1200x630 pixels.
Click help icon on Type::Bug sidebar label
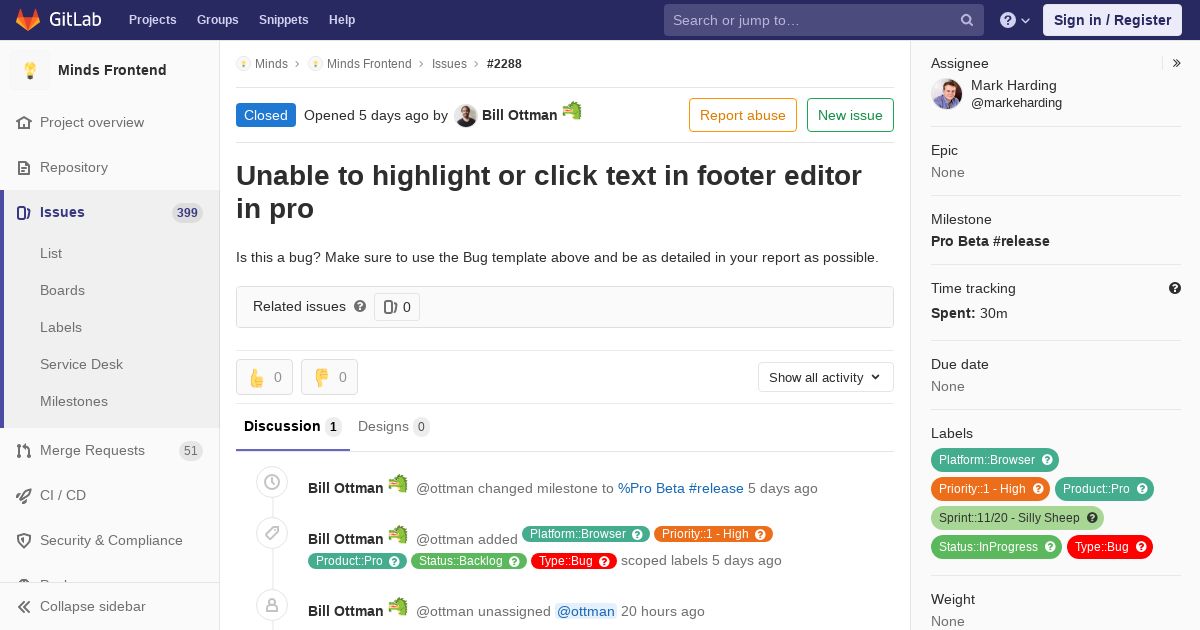point(1141,547)
